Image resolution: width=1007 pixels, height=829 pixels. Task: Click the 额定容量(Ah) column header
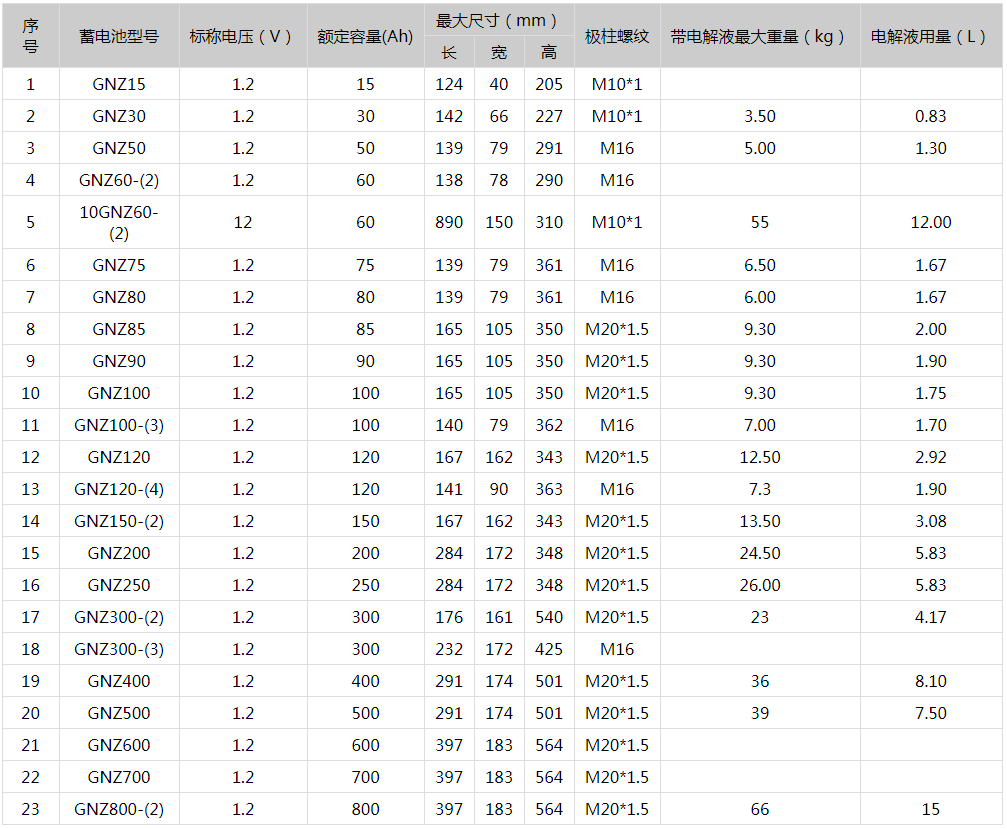tap(365, 36)
